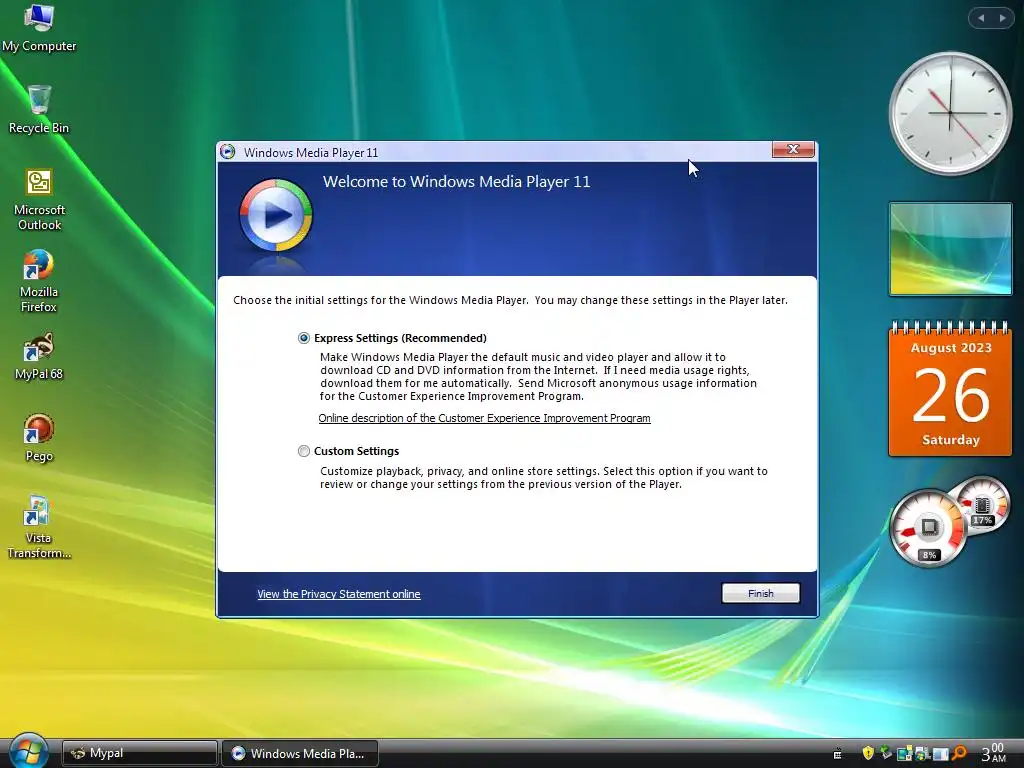This screenshot has width=1024, height=768.
Task: Select the Mozilla Firefox desktop shortcut
Action: 39,281
